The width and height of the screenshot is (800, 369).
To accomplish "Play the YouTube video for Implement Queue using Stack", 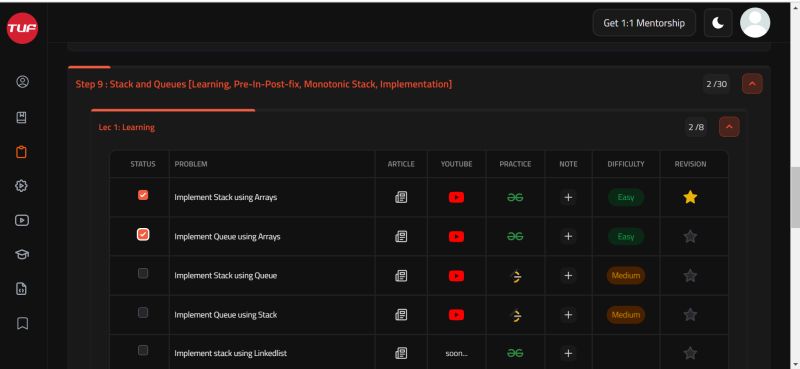I will point(456,315).
